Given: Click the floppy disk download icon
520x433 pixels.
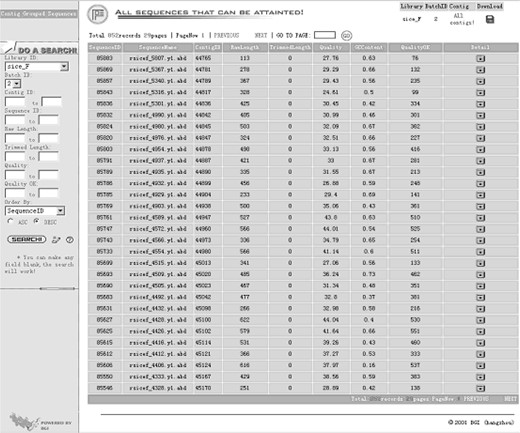Looking at the screenshot, I should pyautogui.click(x=490, y=19).
